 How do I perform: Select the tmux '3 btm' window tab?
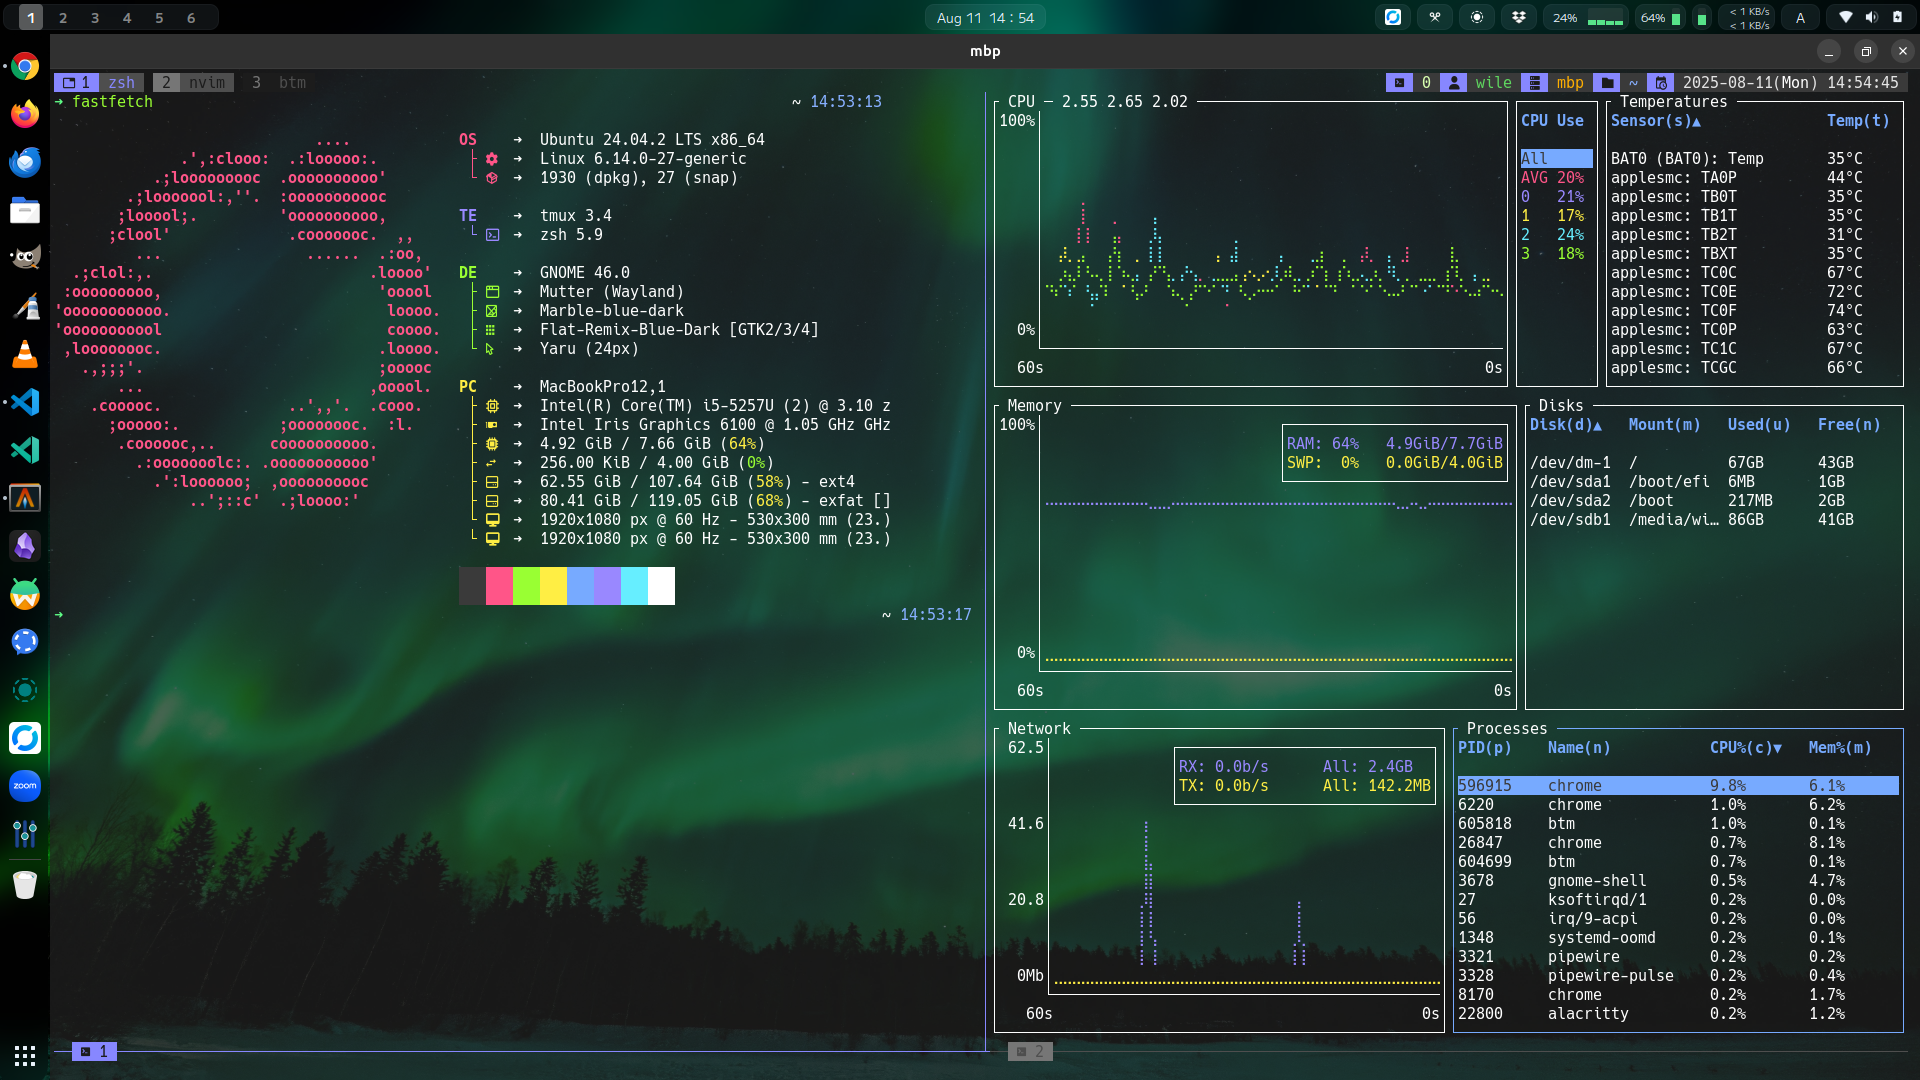(x=279, y=82)
